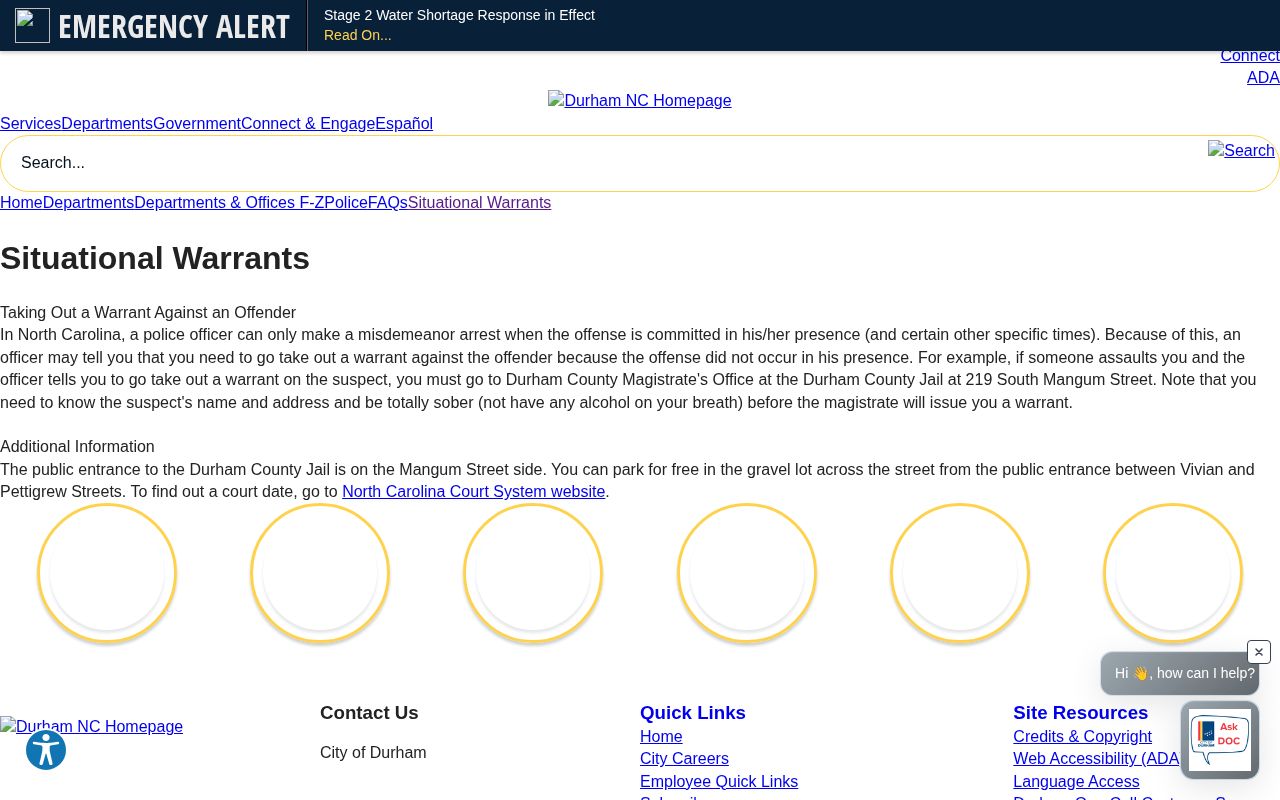Select the third circular quick-action button
The width and height of the screenshot is (1280, 800).
coord(533,573)
